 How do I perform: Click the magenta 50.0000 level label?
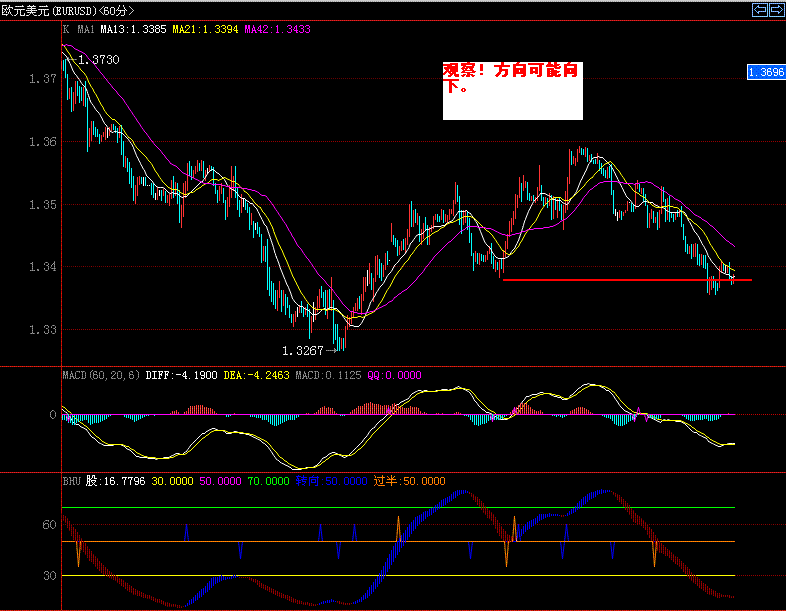[x=221, y=481]
